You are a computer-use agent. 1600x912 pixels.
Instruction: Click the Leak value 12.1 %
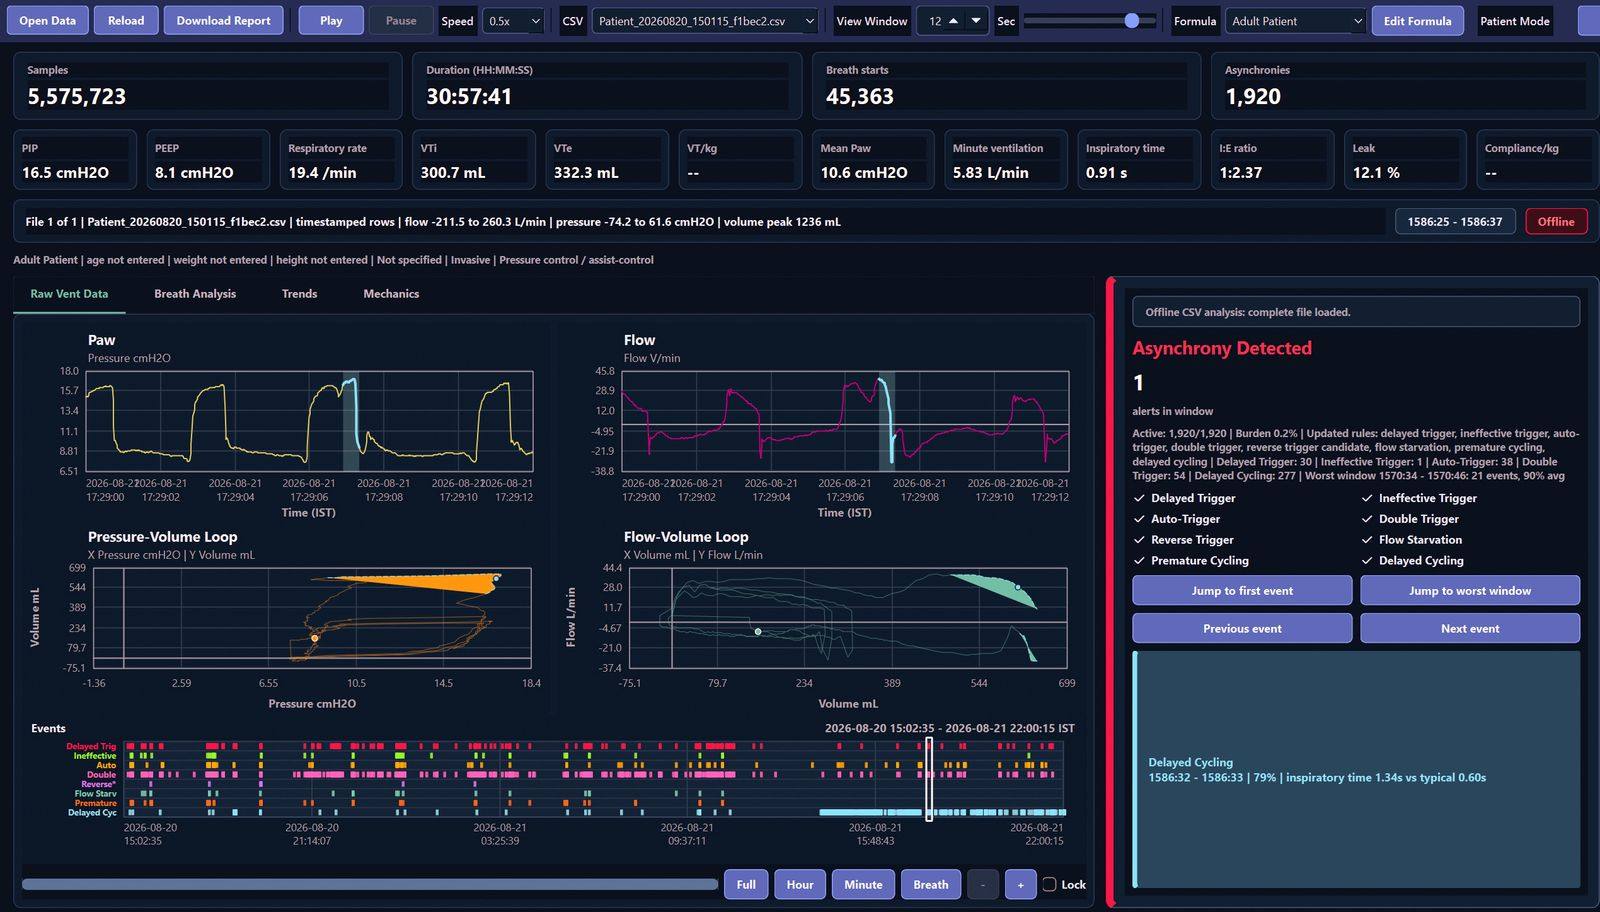1376,173
